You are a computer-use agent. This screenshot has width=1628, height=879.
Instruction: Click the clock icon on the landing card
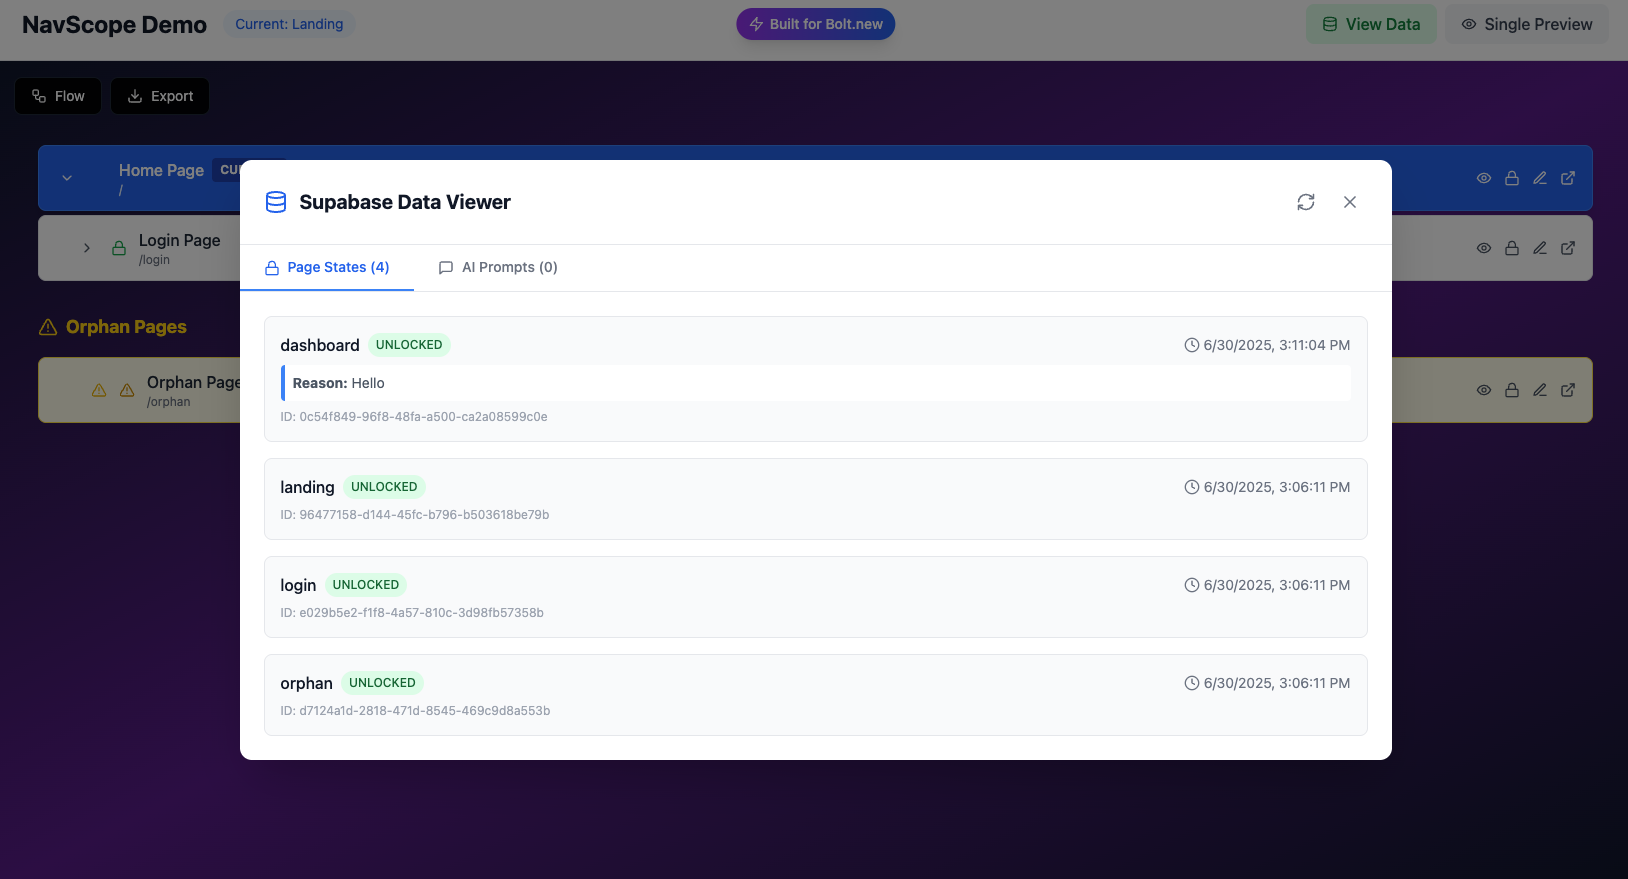(1192, 487)
